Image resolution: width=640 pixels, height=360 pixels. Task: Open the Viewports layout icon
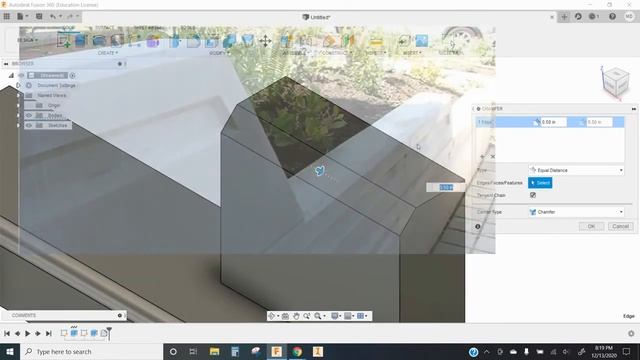point(361,316)
